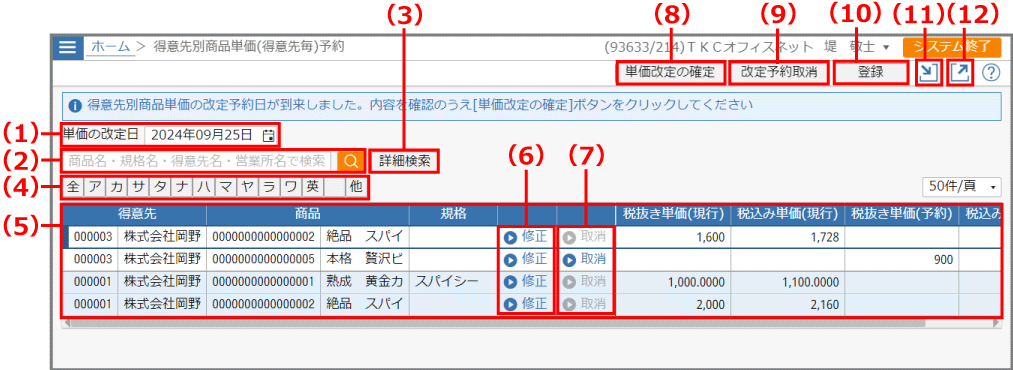Select the 1,728 tax-included price cell
Image resolution: width=1013 pixels, height=370 pixels.
coord(788,237)
